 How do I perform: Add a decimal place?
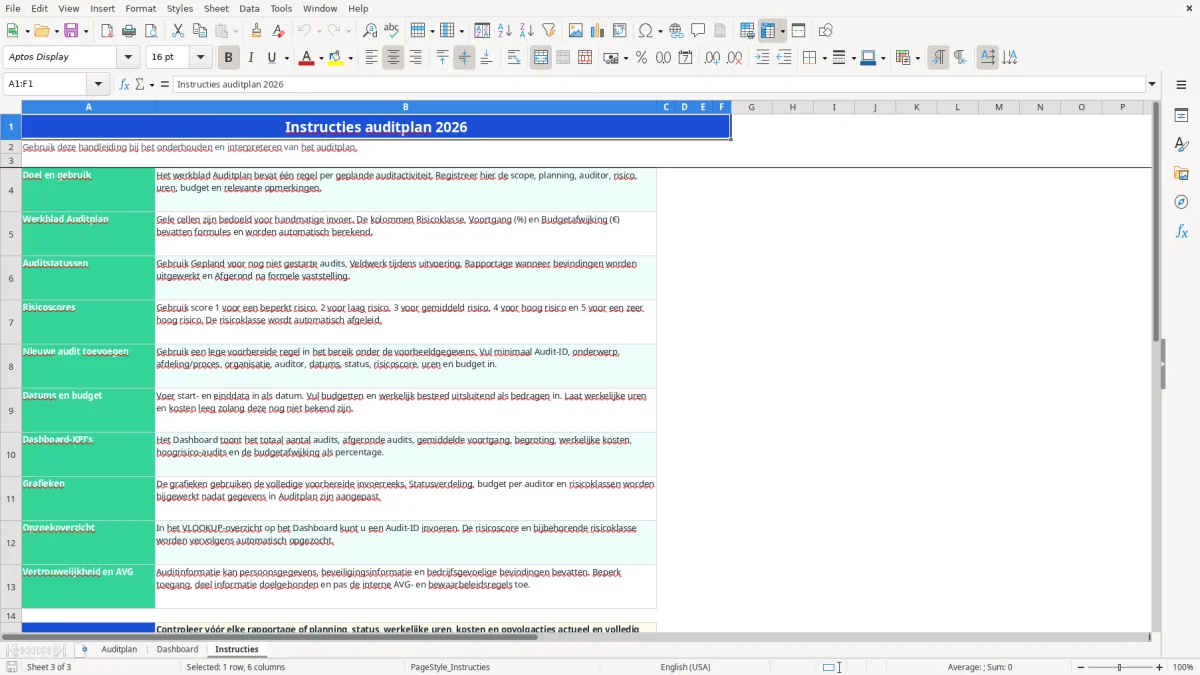[x=713, y=58]
